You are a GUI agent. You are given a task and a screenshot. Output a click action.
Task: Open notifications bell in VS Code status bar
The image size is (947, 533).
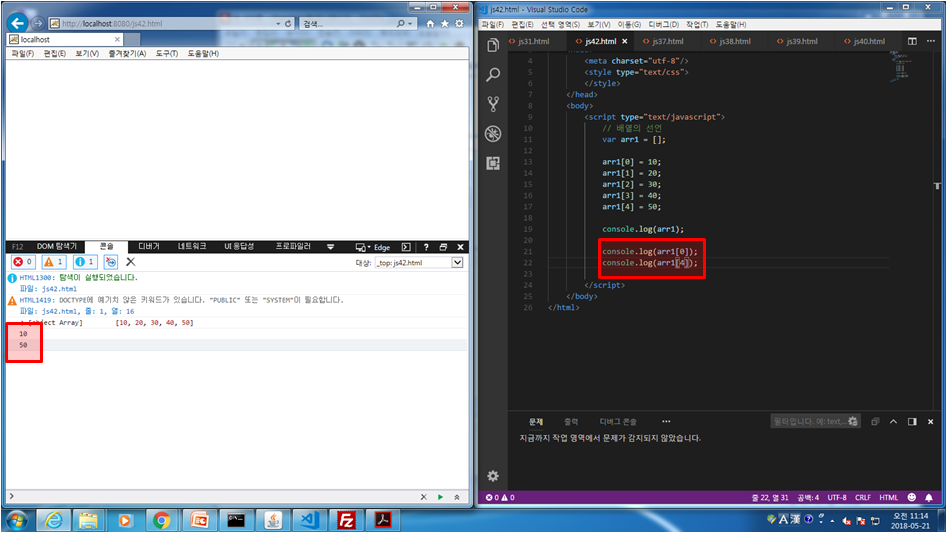(x=929, y=497)
